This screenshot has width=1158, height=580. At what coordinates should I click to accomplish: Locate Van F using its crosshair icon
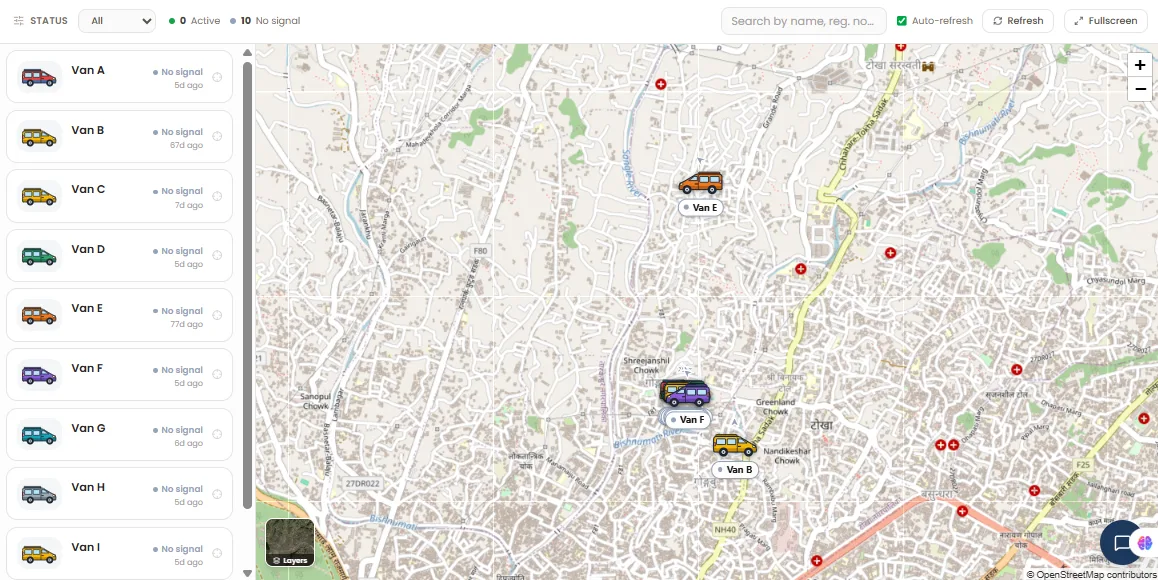click(x=217, y=375)
